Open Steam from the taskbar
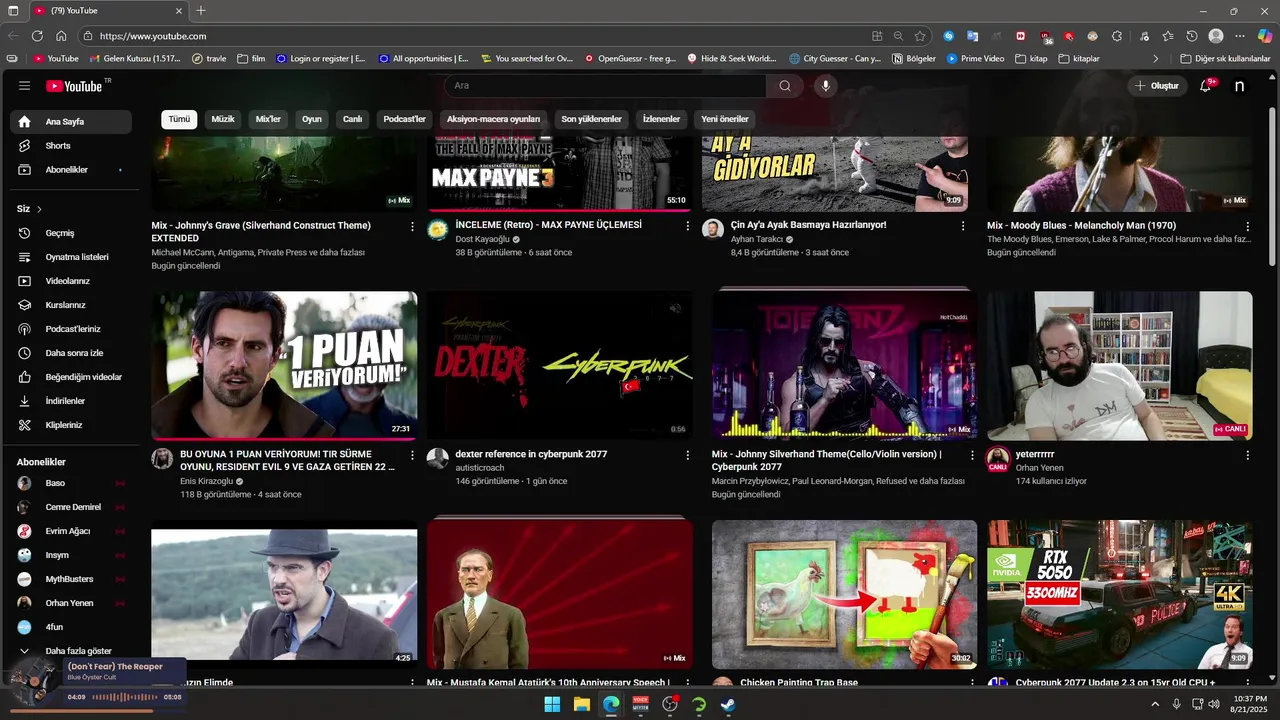This screenshot has height=720, width=1280. pos(728,704)
